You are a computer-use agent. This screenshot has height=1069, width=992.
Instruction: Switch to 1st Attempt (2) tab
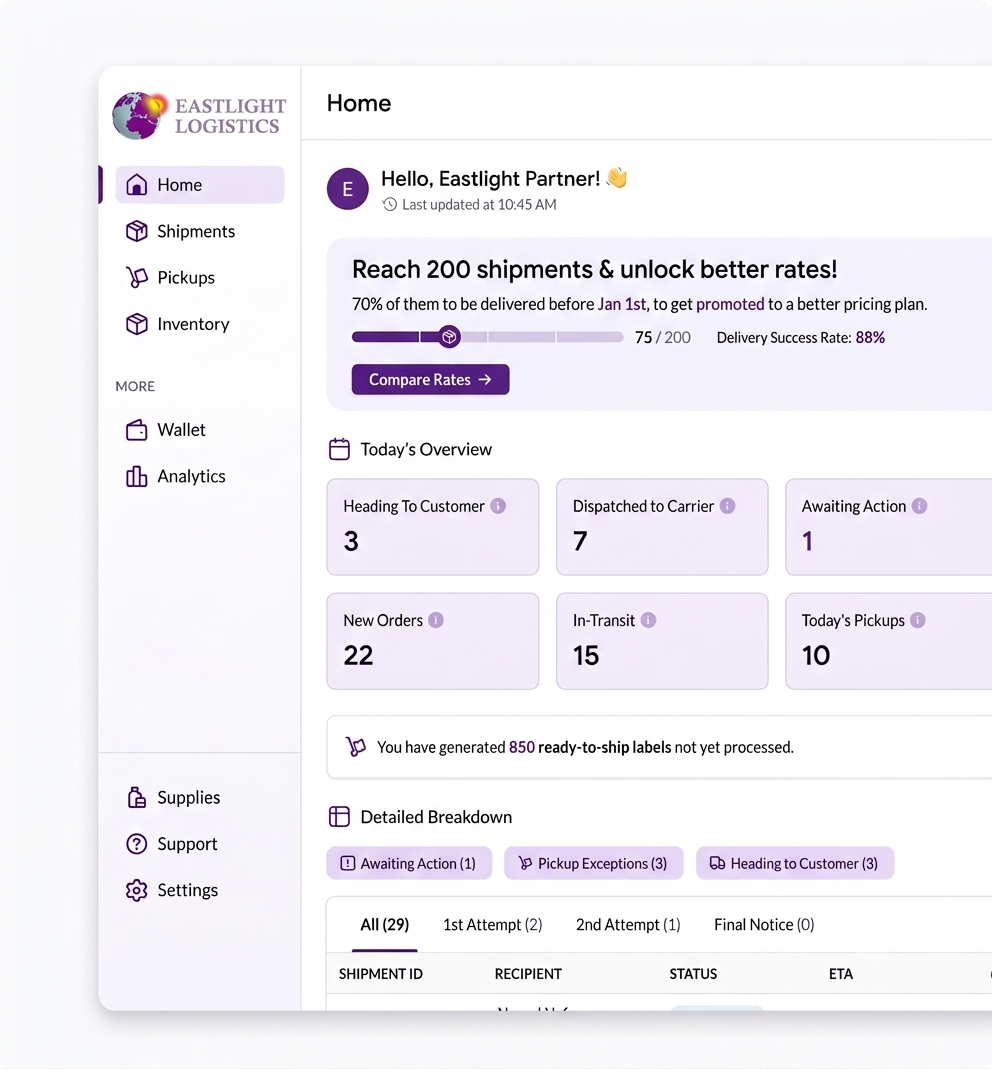493,925
